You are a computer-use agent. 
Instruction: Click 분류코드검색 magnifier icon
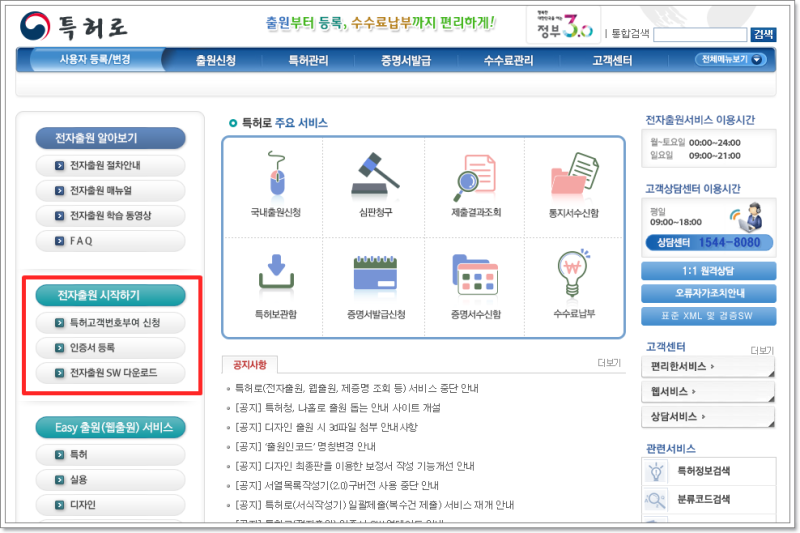pos(656,500)
